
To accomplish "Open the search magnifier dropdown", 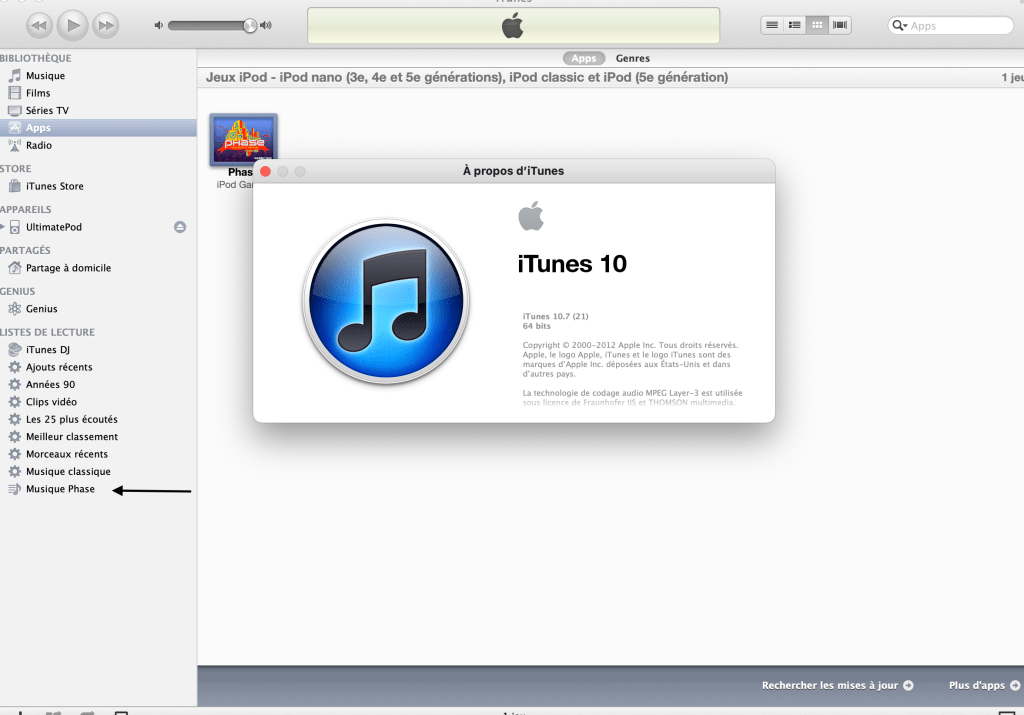I will [900, 26].
